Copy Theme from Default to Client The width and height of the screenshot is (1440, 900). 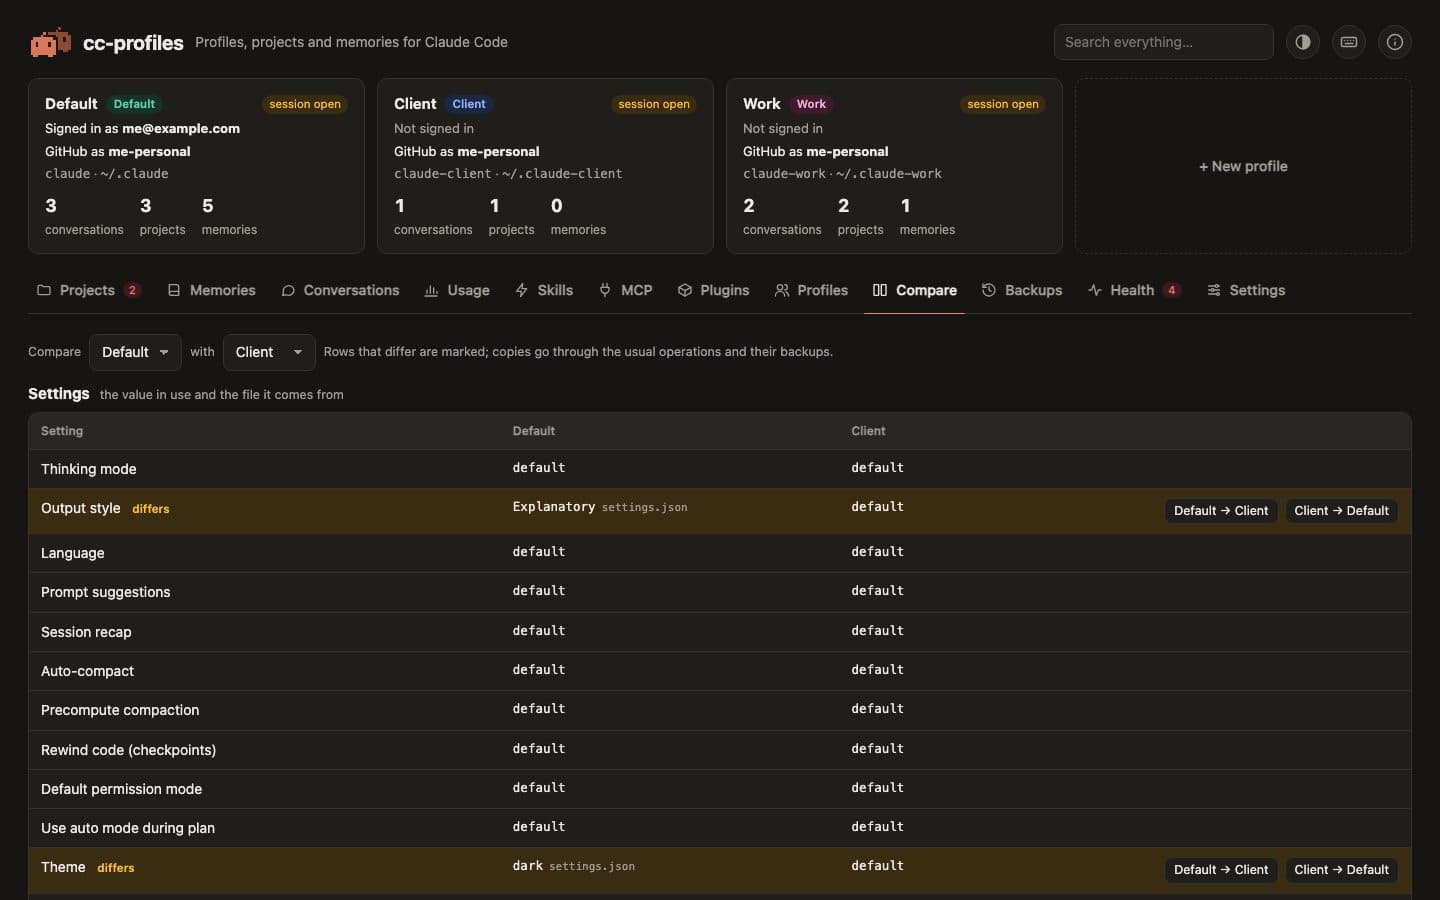[1221, 870]
